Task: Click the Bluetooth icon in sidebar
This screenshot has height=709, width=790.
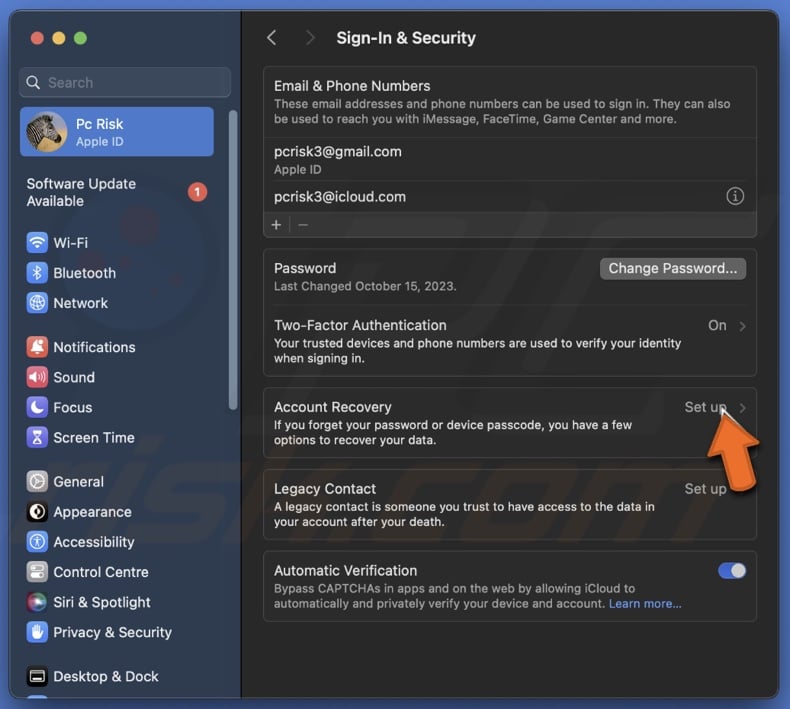Action: coord(37,273)
